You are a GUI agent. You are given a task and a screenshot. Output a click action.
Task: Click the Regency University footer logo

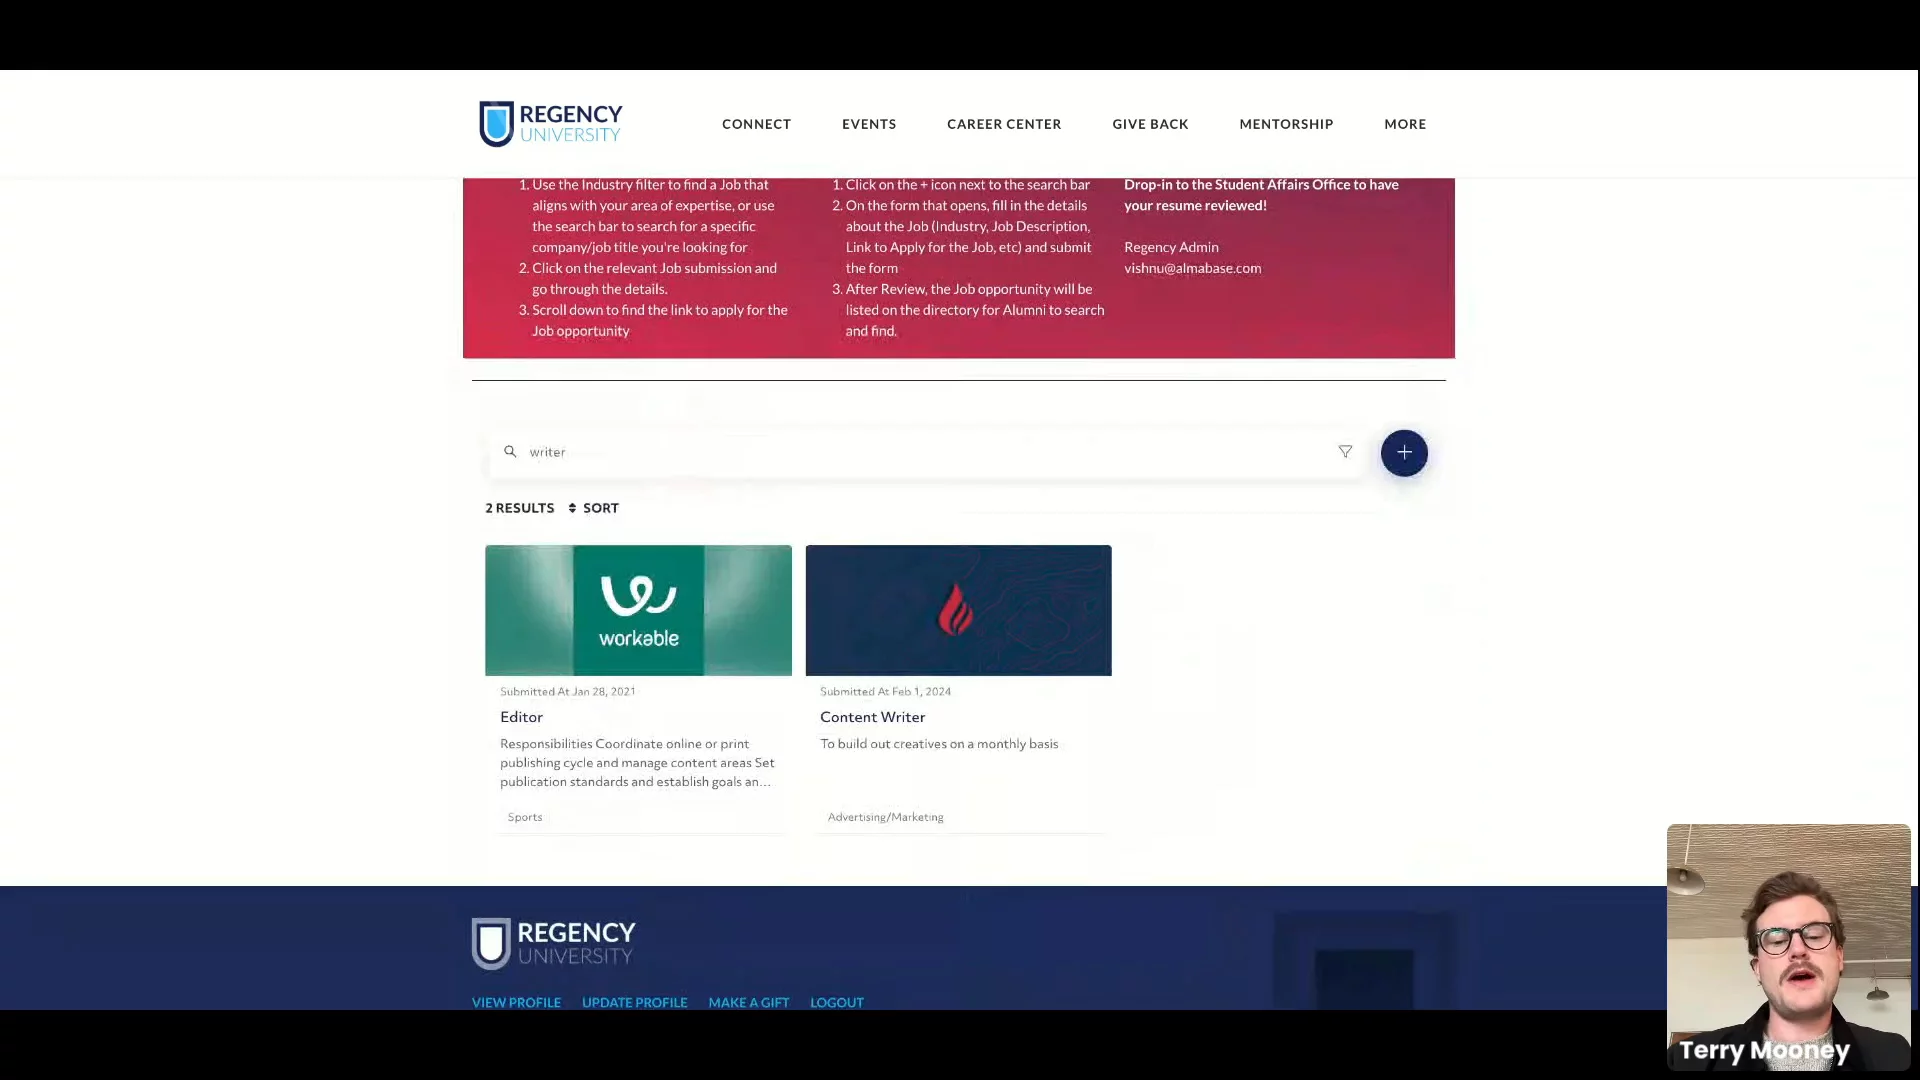coord(554,943)
